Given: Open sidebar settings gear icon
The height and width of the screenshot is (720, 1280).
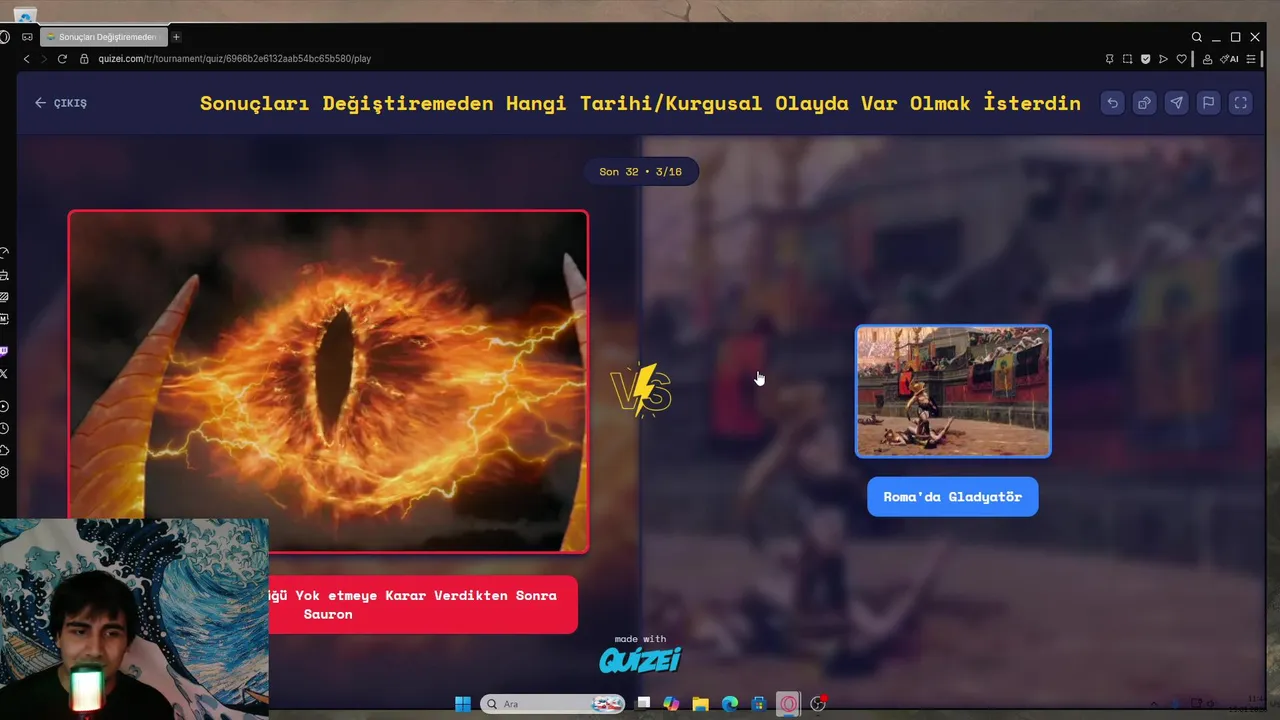Looking at the screenshot, I should [4, 472].
